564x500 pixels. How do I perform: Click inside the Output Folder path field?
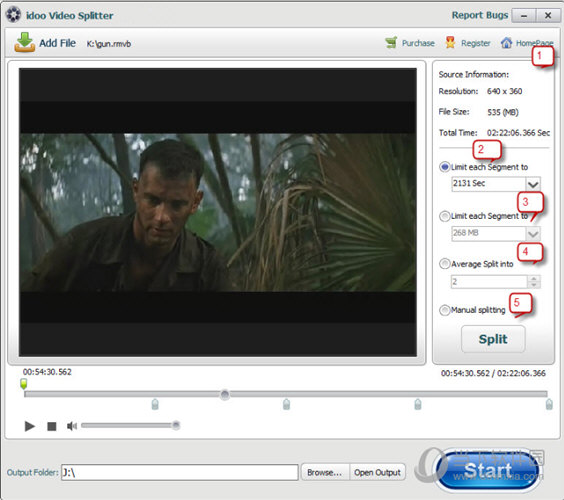pyautogui.click(x=180, y=472)
